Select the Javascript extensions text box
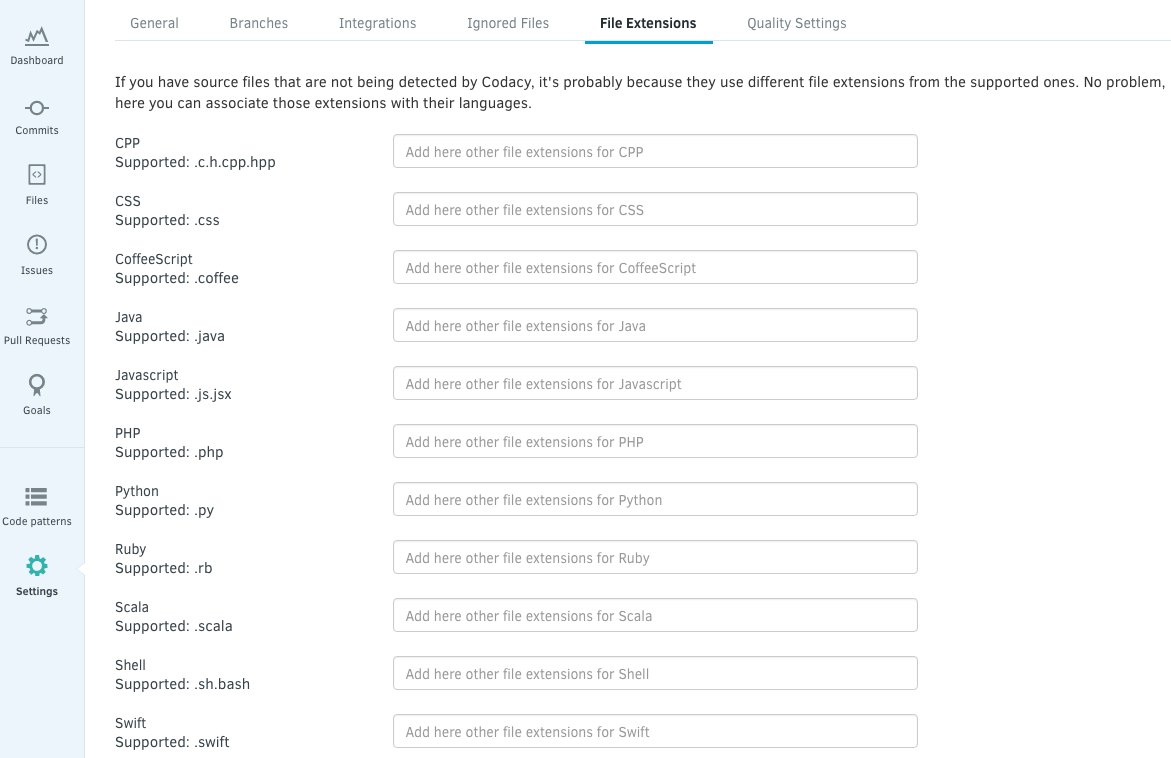 pos(655,384)
